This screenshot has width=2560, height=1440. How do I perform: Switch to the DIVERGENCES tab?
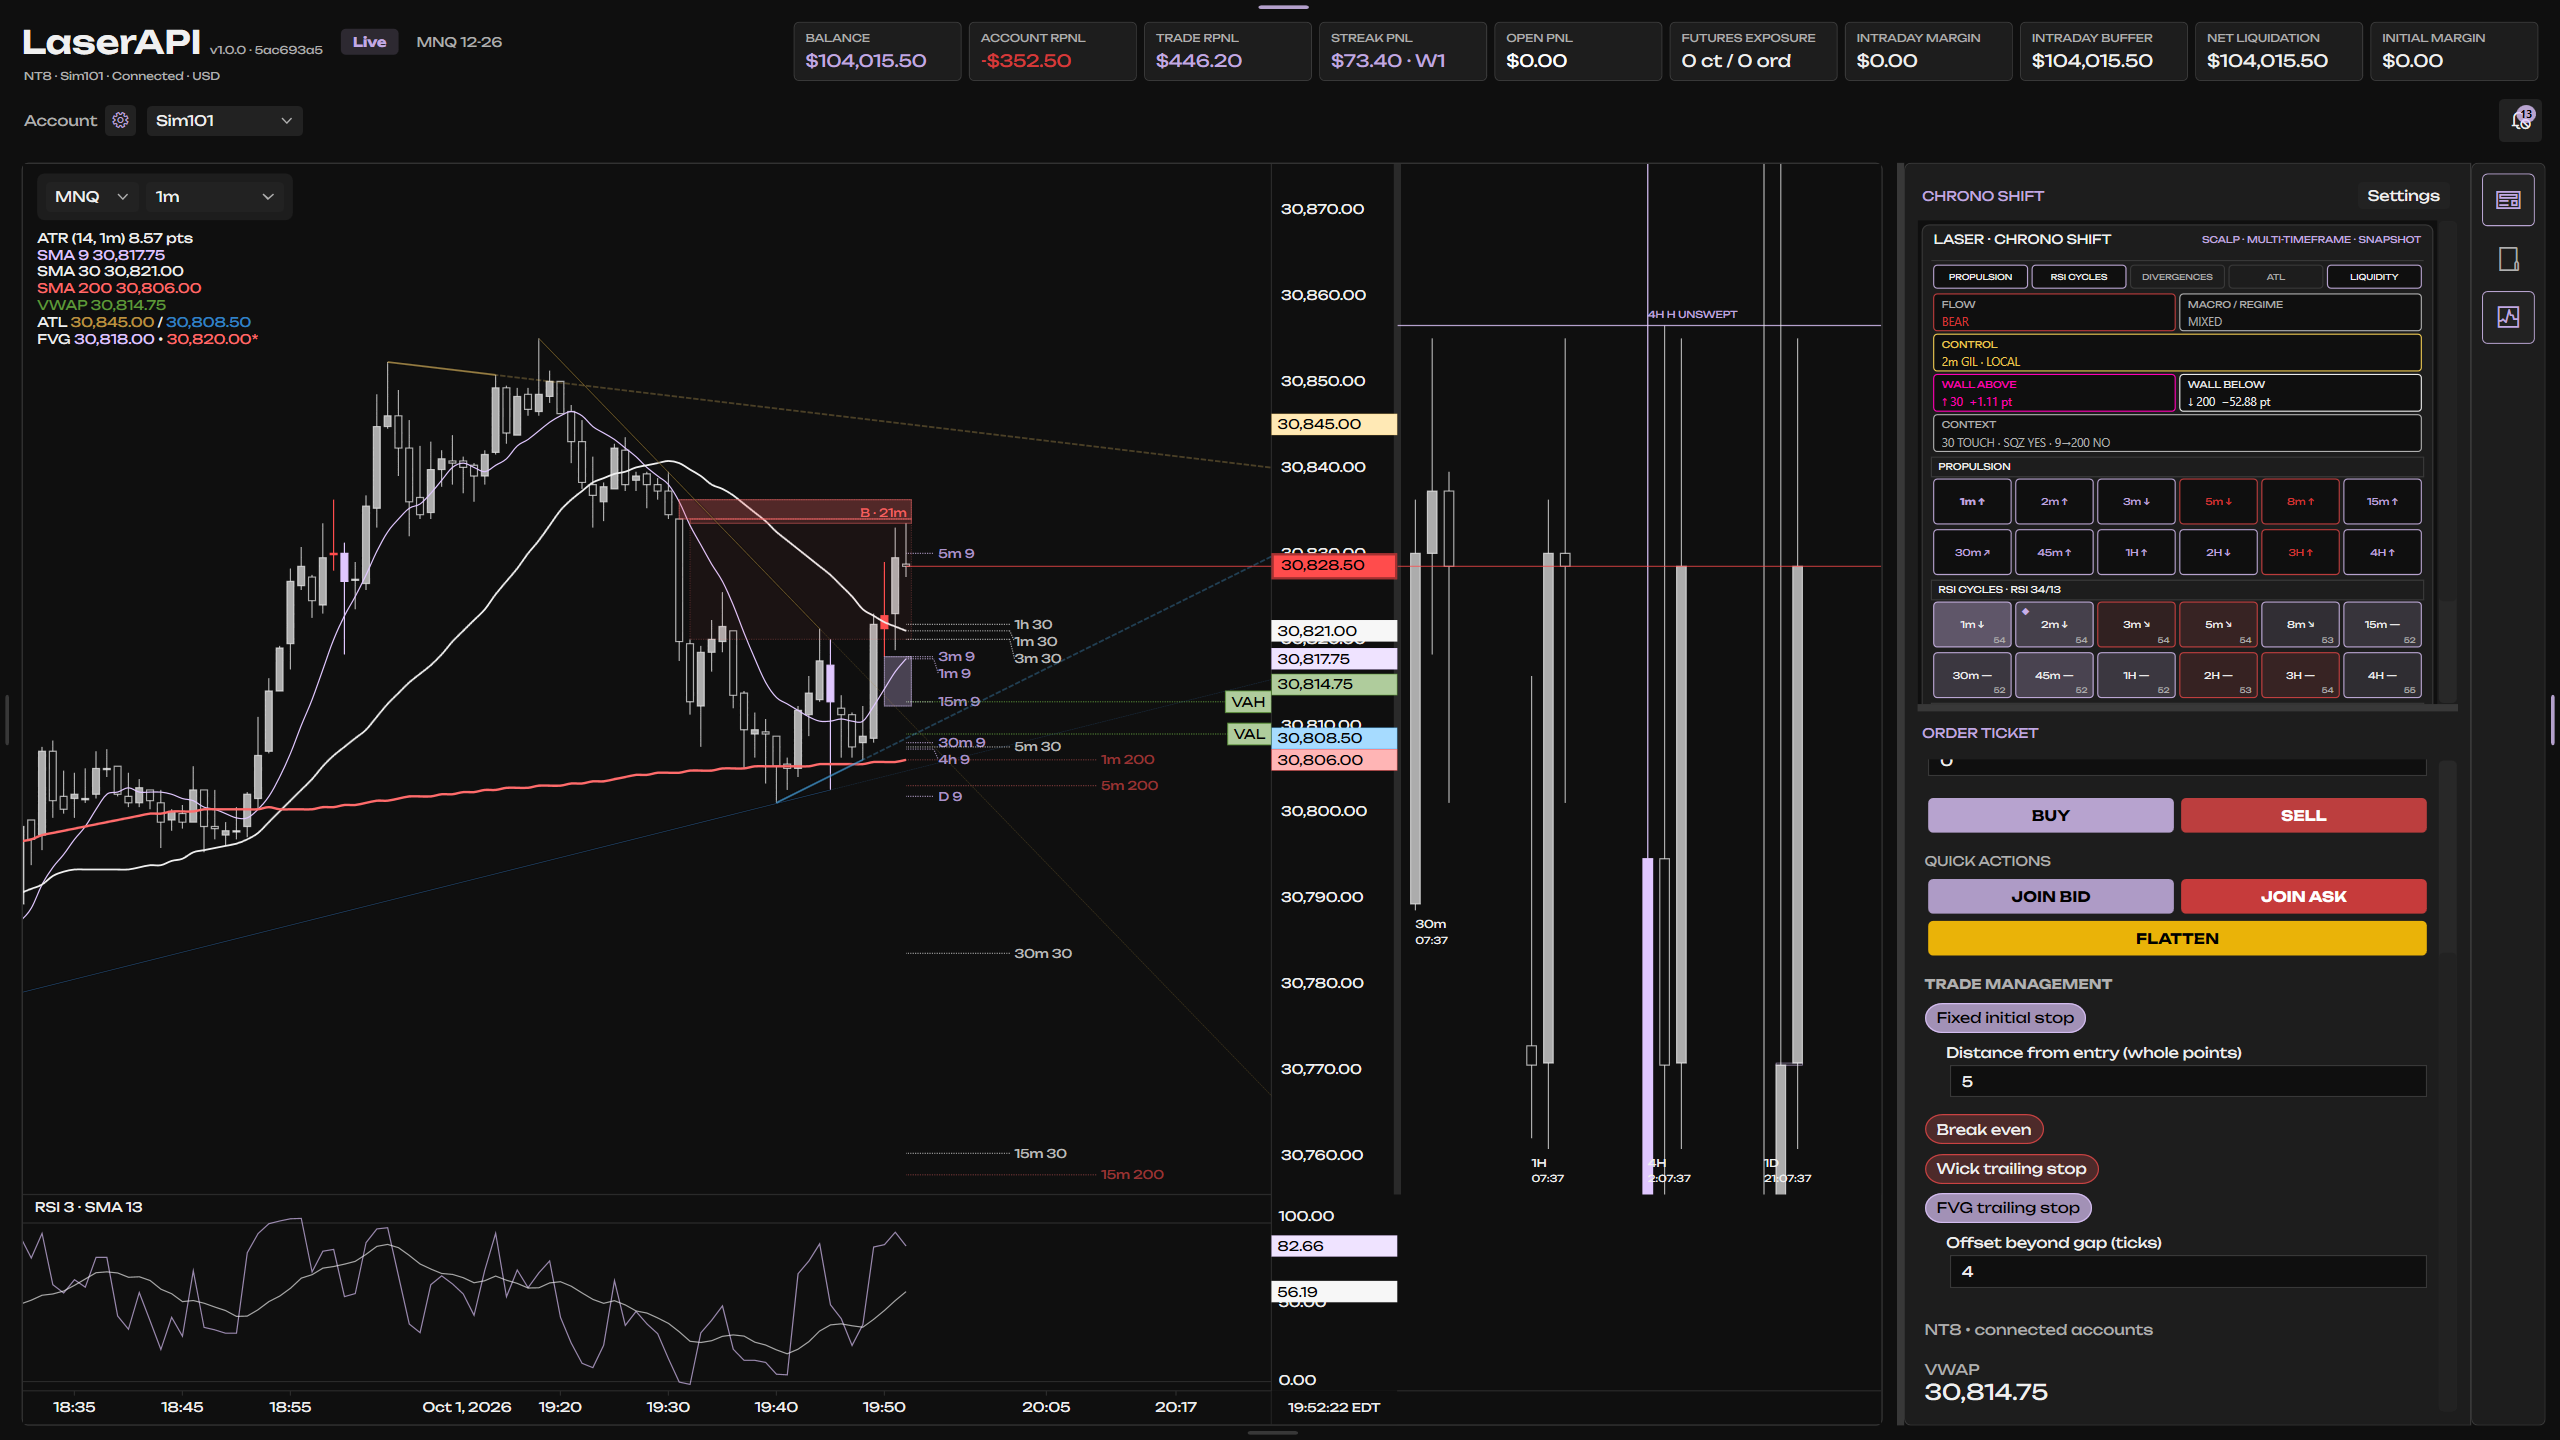(x=2177, y=277)
